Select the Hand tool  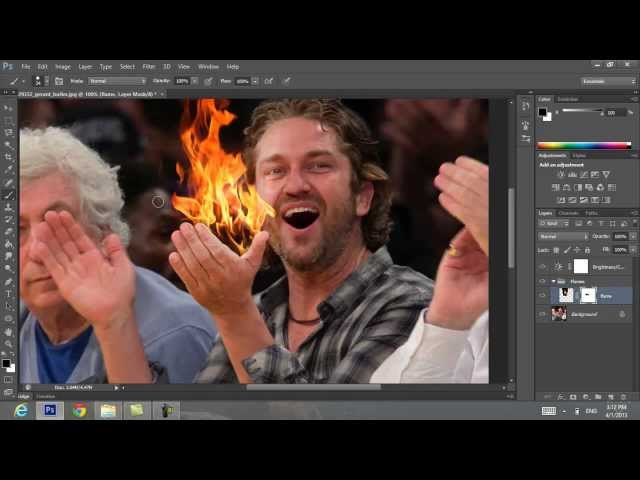click(8, 332)
